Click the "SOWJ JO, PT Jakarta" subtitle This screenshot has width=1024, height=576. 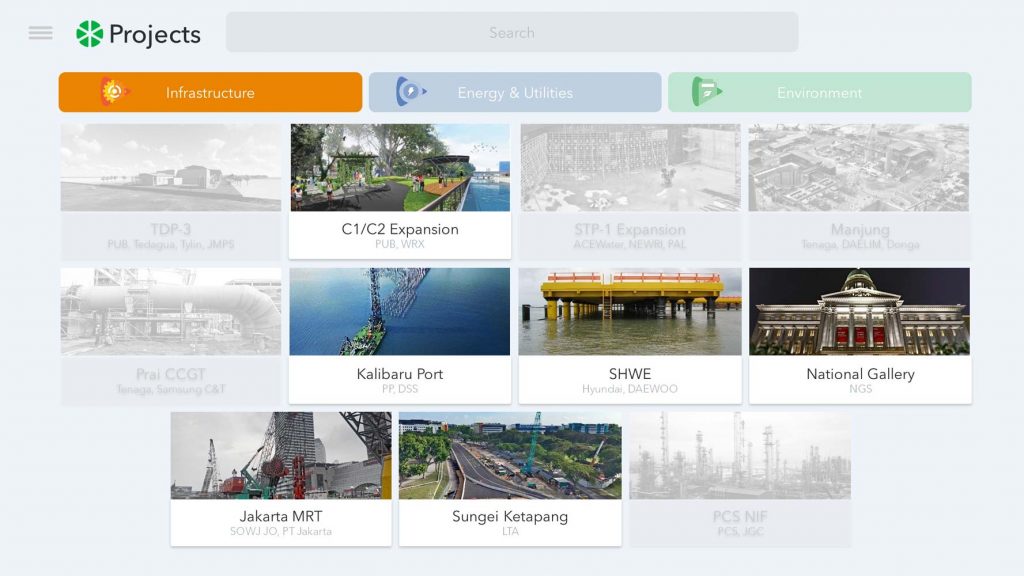click(x=281, y=532)
